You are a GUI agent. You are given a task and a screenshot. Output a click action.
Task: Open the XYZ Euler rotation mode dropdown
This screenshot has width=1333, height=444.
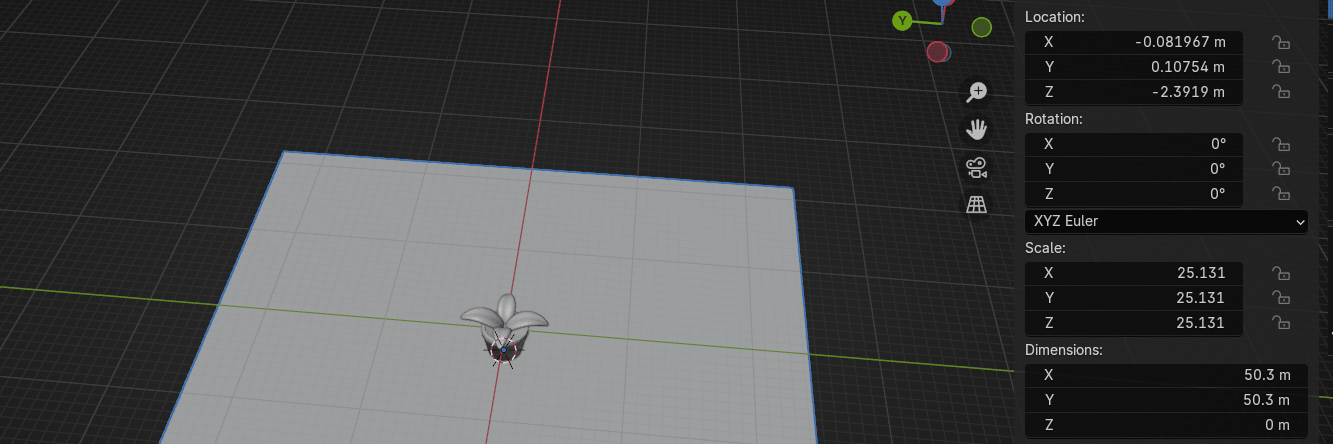1166,221
